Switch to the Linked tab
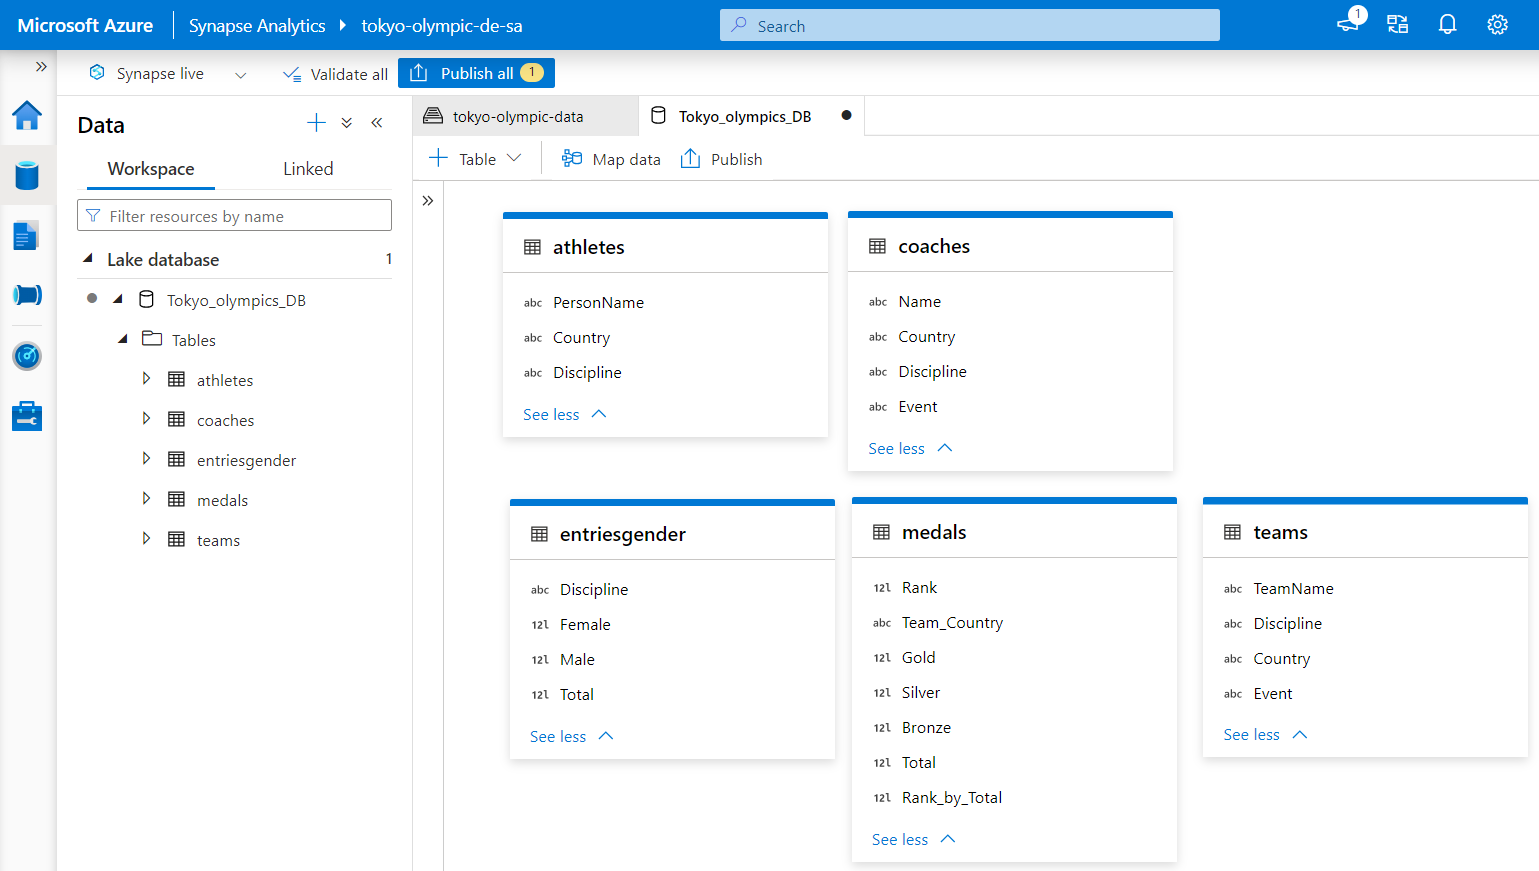This screenshot has width=1539, height=871. (x=307, y=169)
